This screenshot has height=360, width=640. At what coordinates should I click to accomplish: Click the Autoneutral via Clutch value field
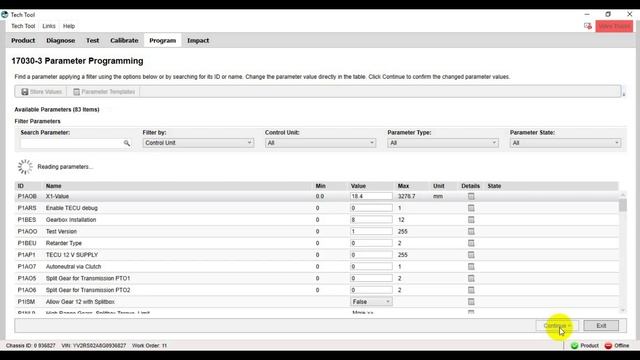pos(371,267)
